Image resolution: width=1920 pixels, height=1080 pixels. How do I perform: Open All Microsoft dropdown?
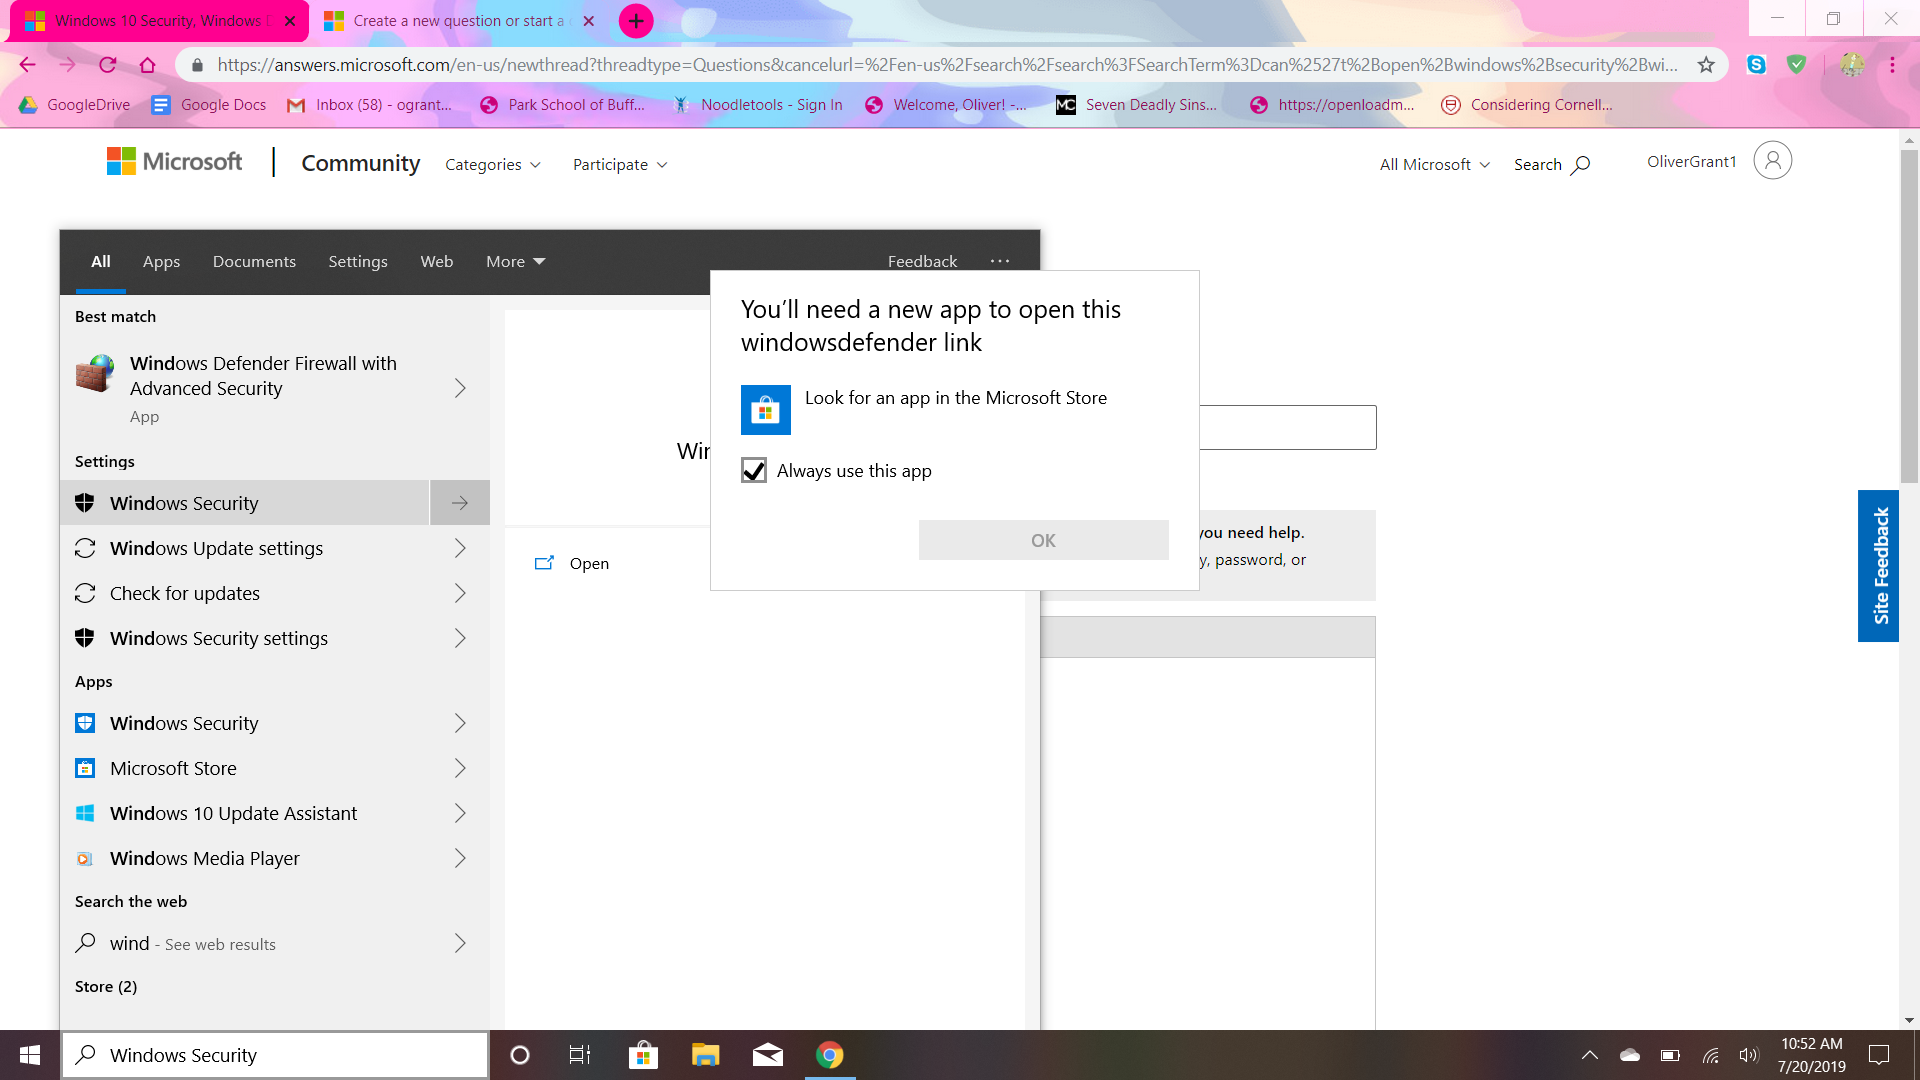pyautogui.click(x=1435, y=165)
